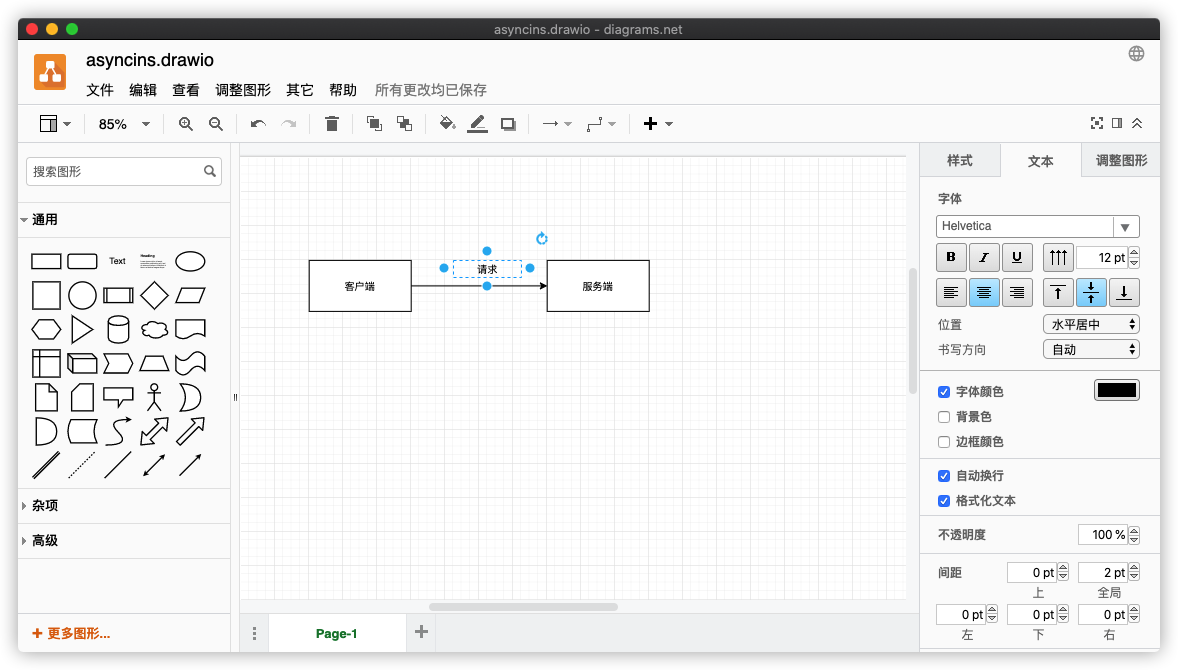The height and width of the screenshot is (670, 1178).
Task: Add a new page with plus button
Action: (x=421, y=632)
